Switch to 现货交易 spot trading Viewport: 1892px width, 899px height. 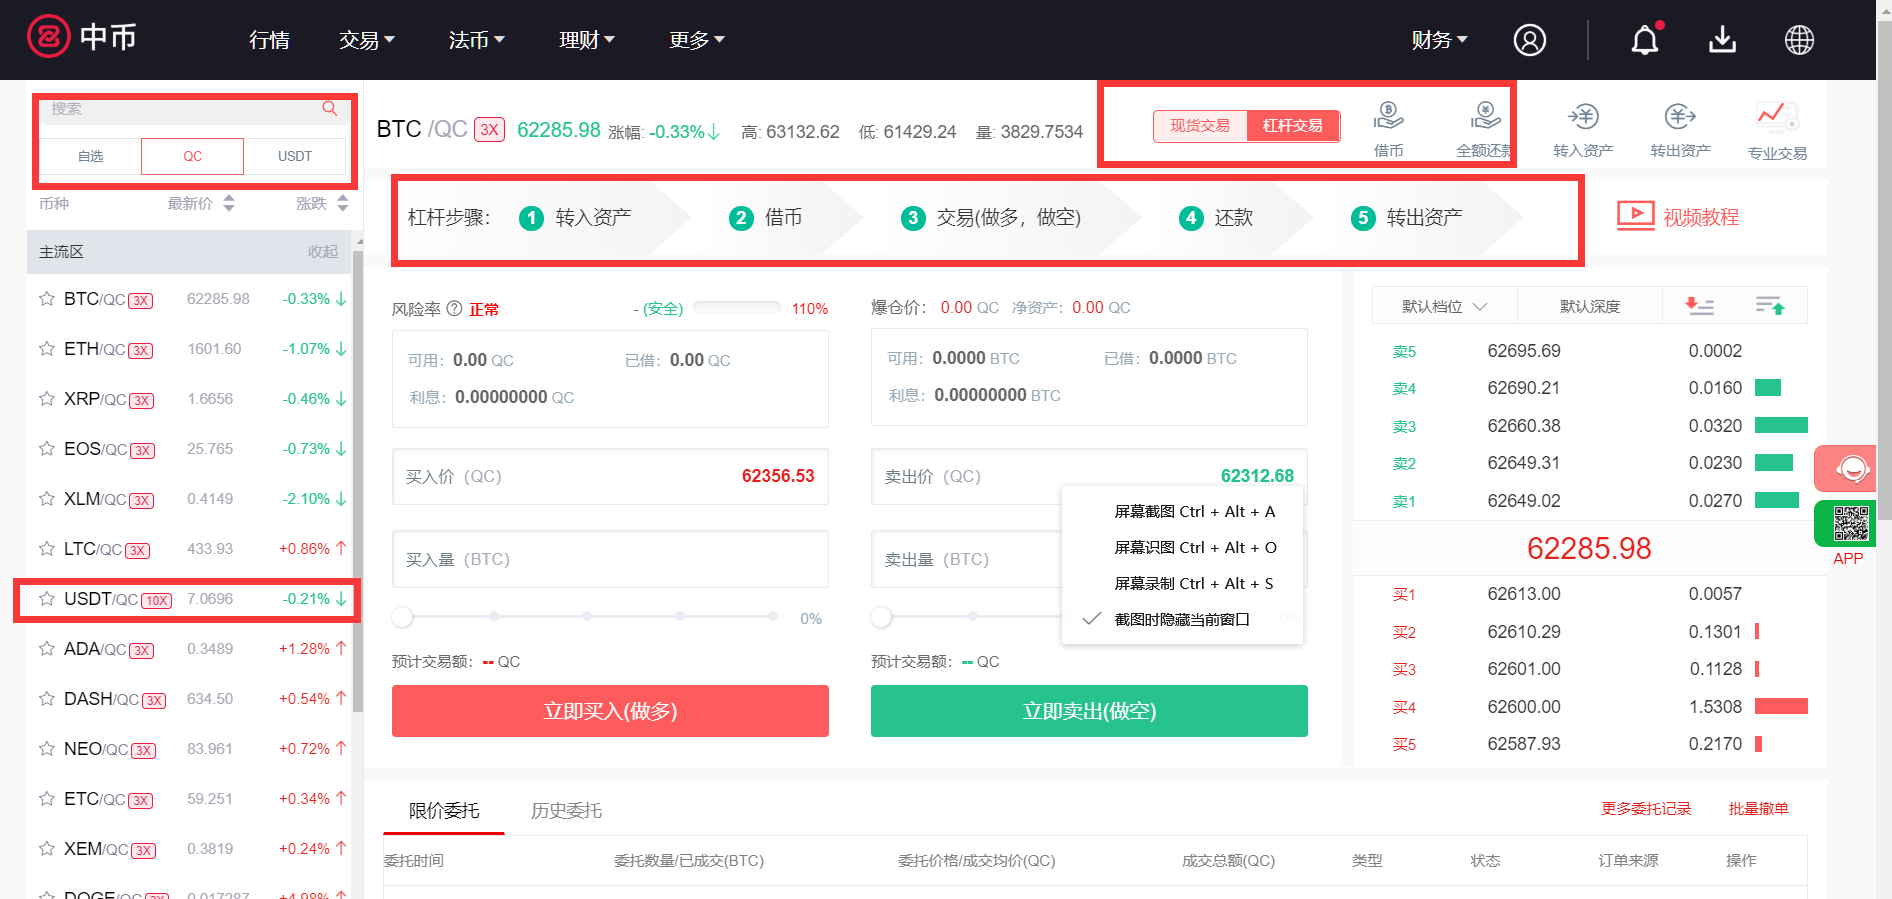(1200, 126)
